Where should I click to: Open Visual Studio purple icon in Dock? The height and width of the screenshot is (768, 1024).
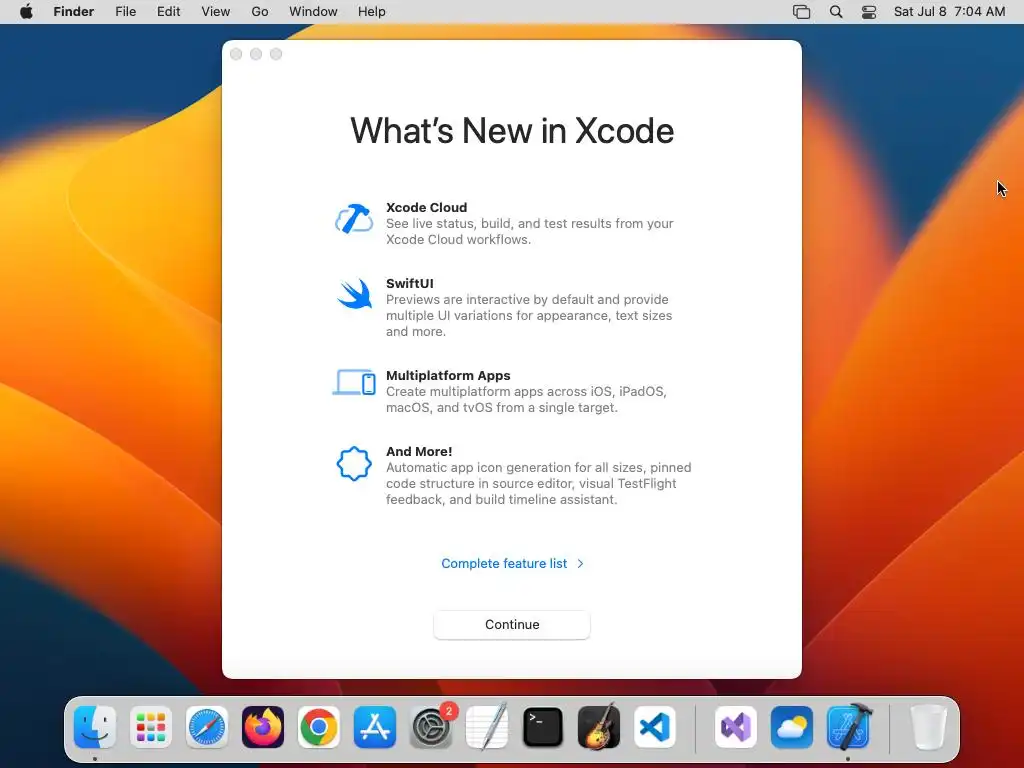coord(736,727)
